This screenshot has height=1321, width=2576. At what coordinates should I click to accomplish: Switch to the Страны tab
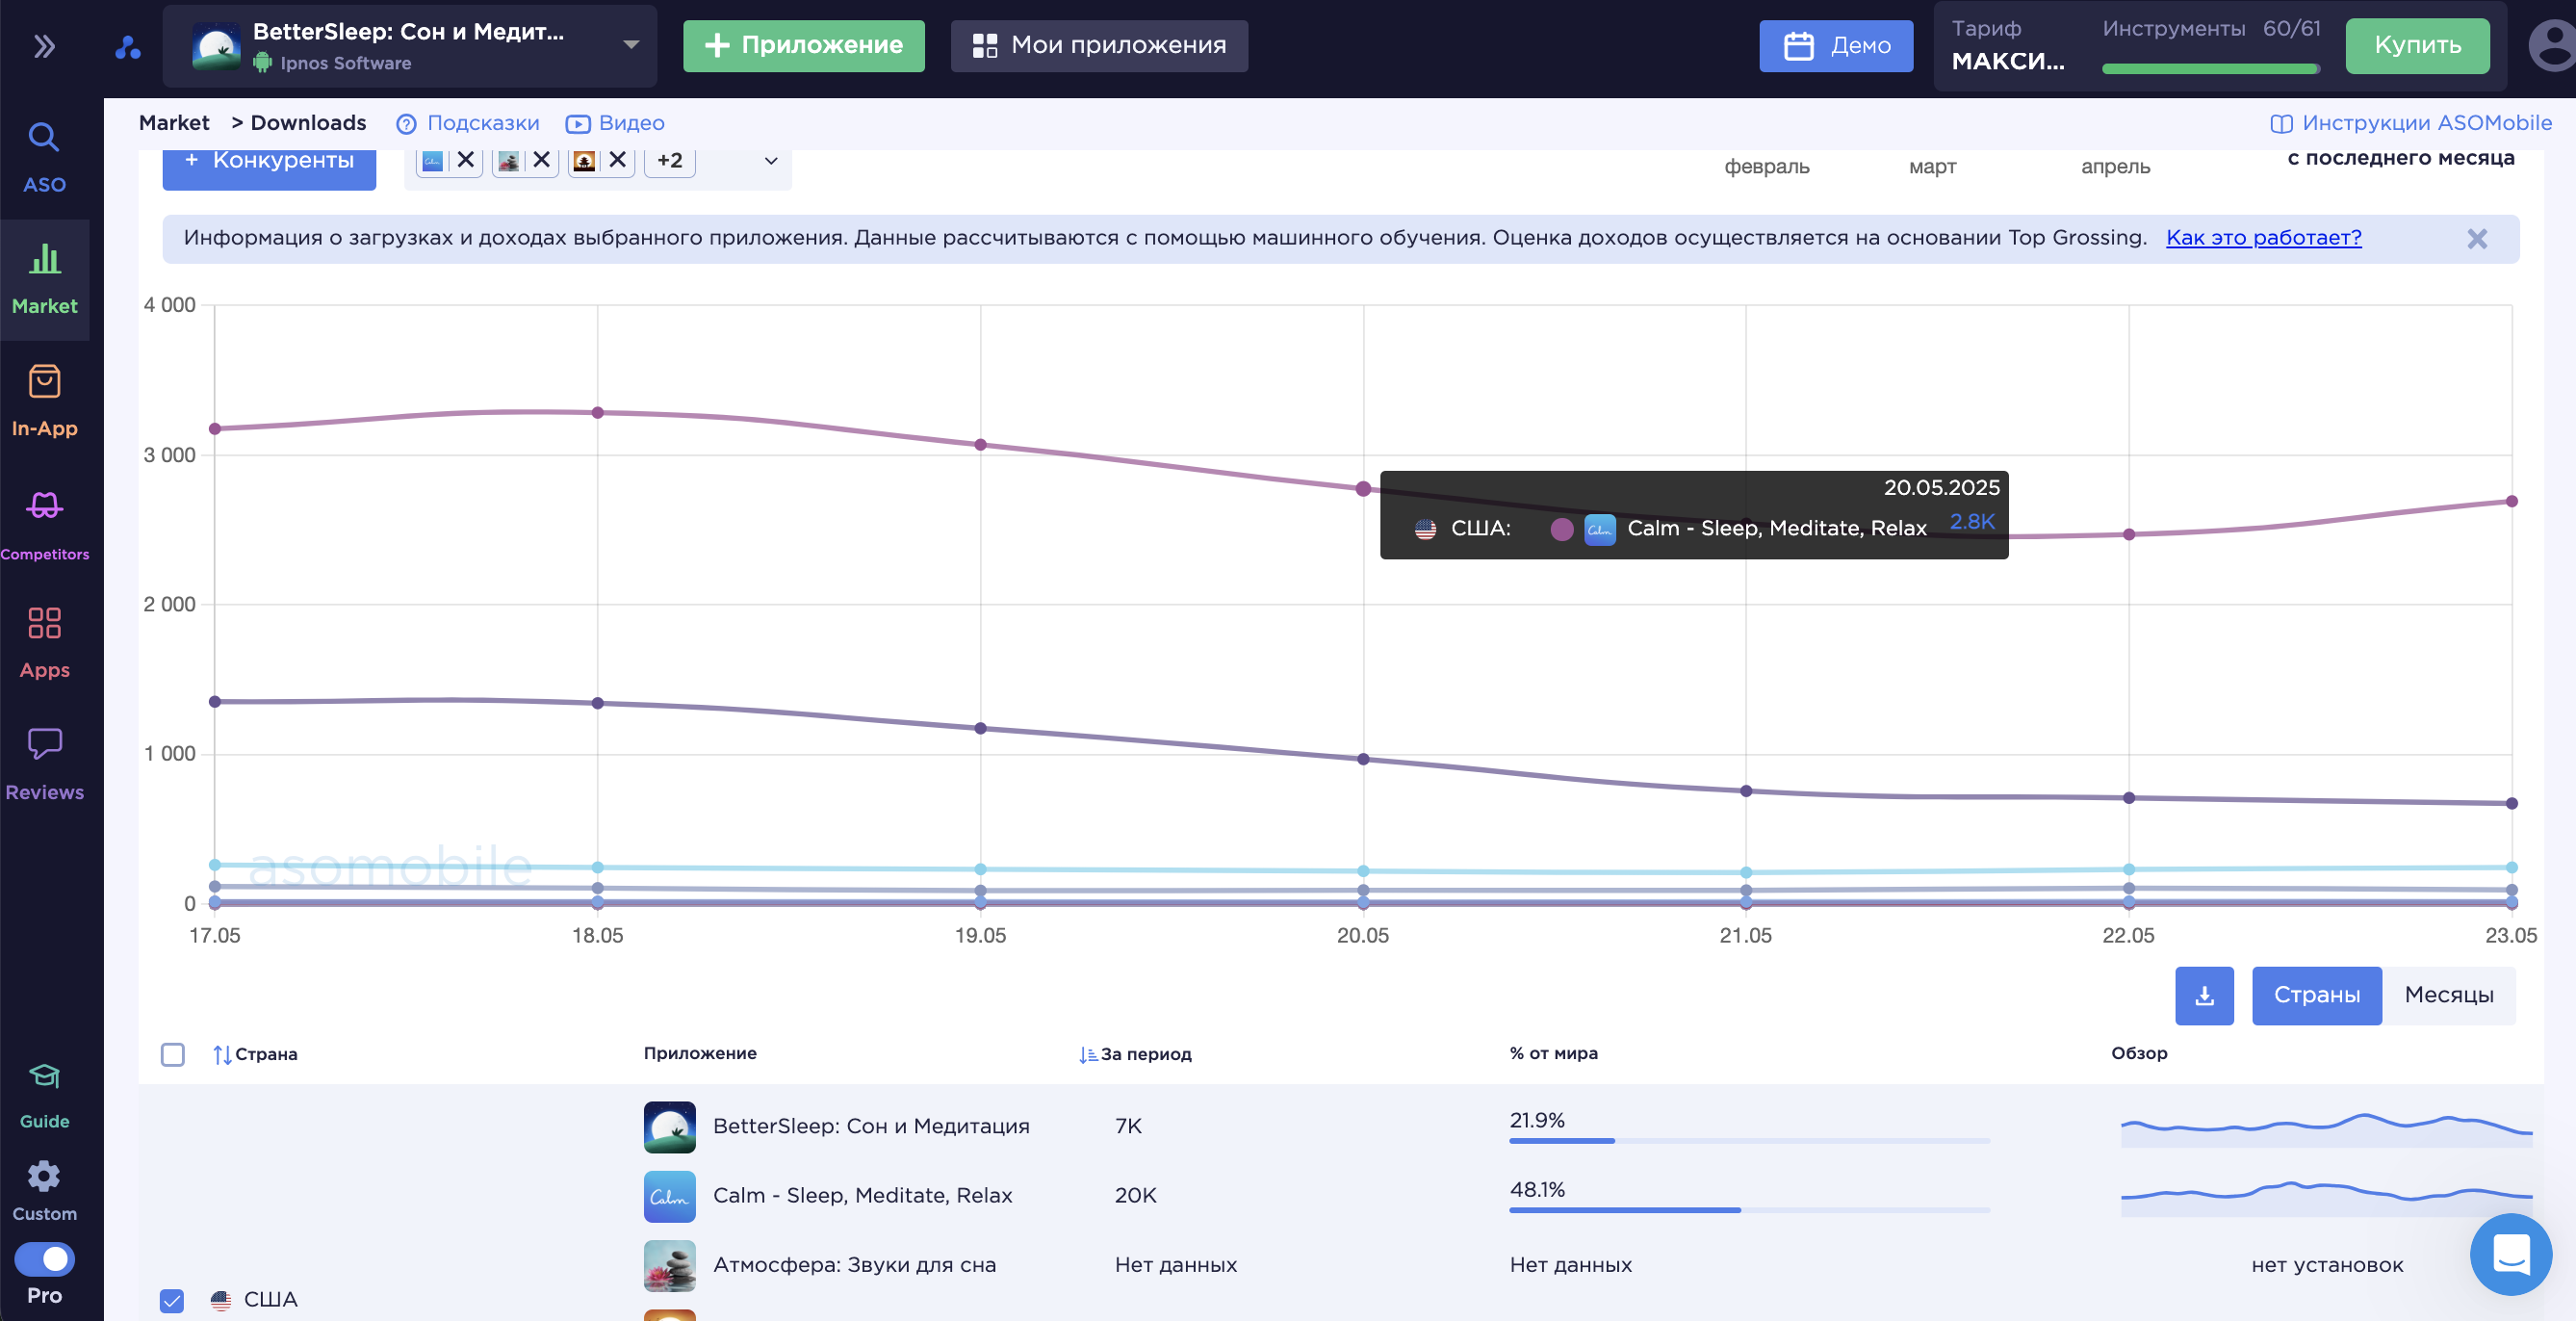pos(2316,996)
